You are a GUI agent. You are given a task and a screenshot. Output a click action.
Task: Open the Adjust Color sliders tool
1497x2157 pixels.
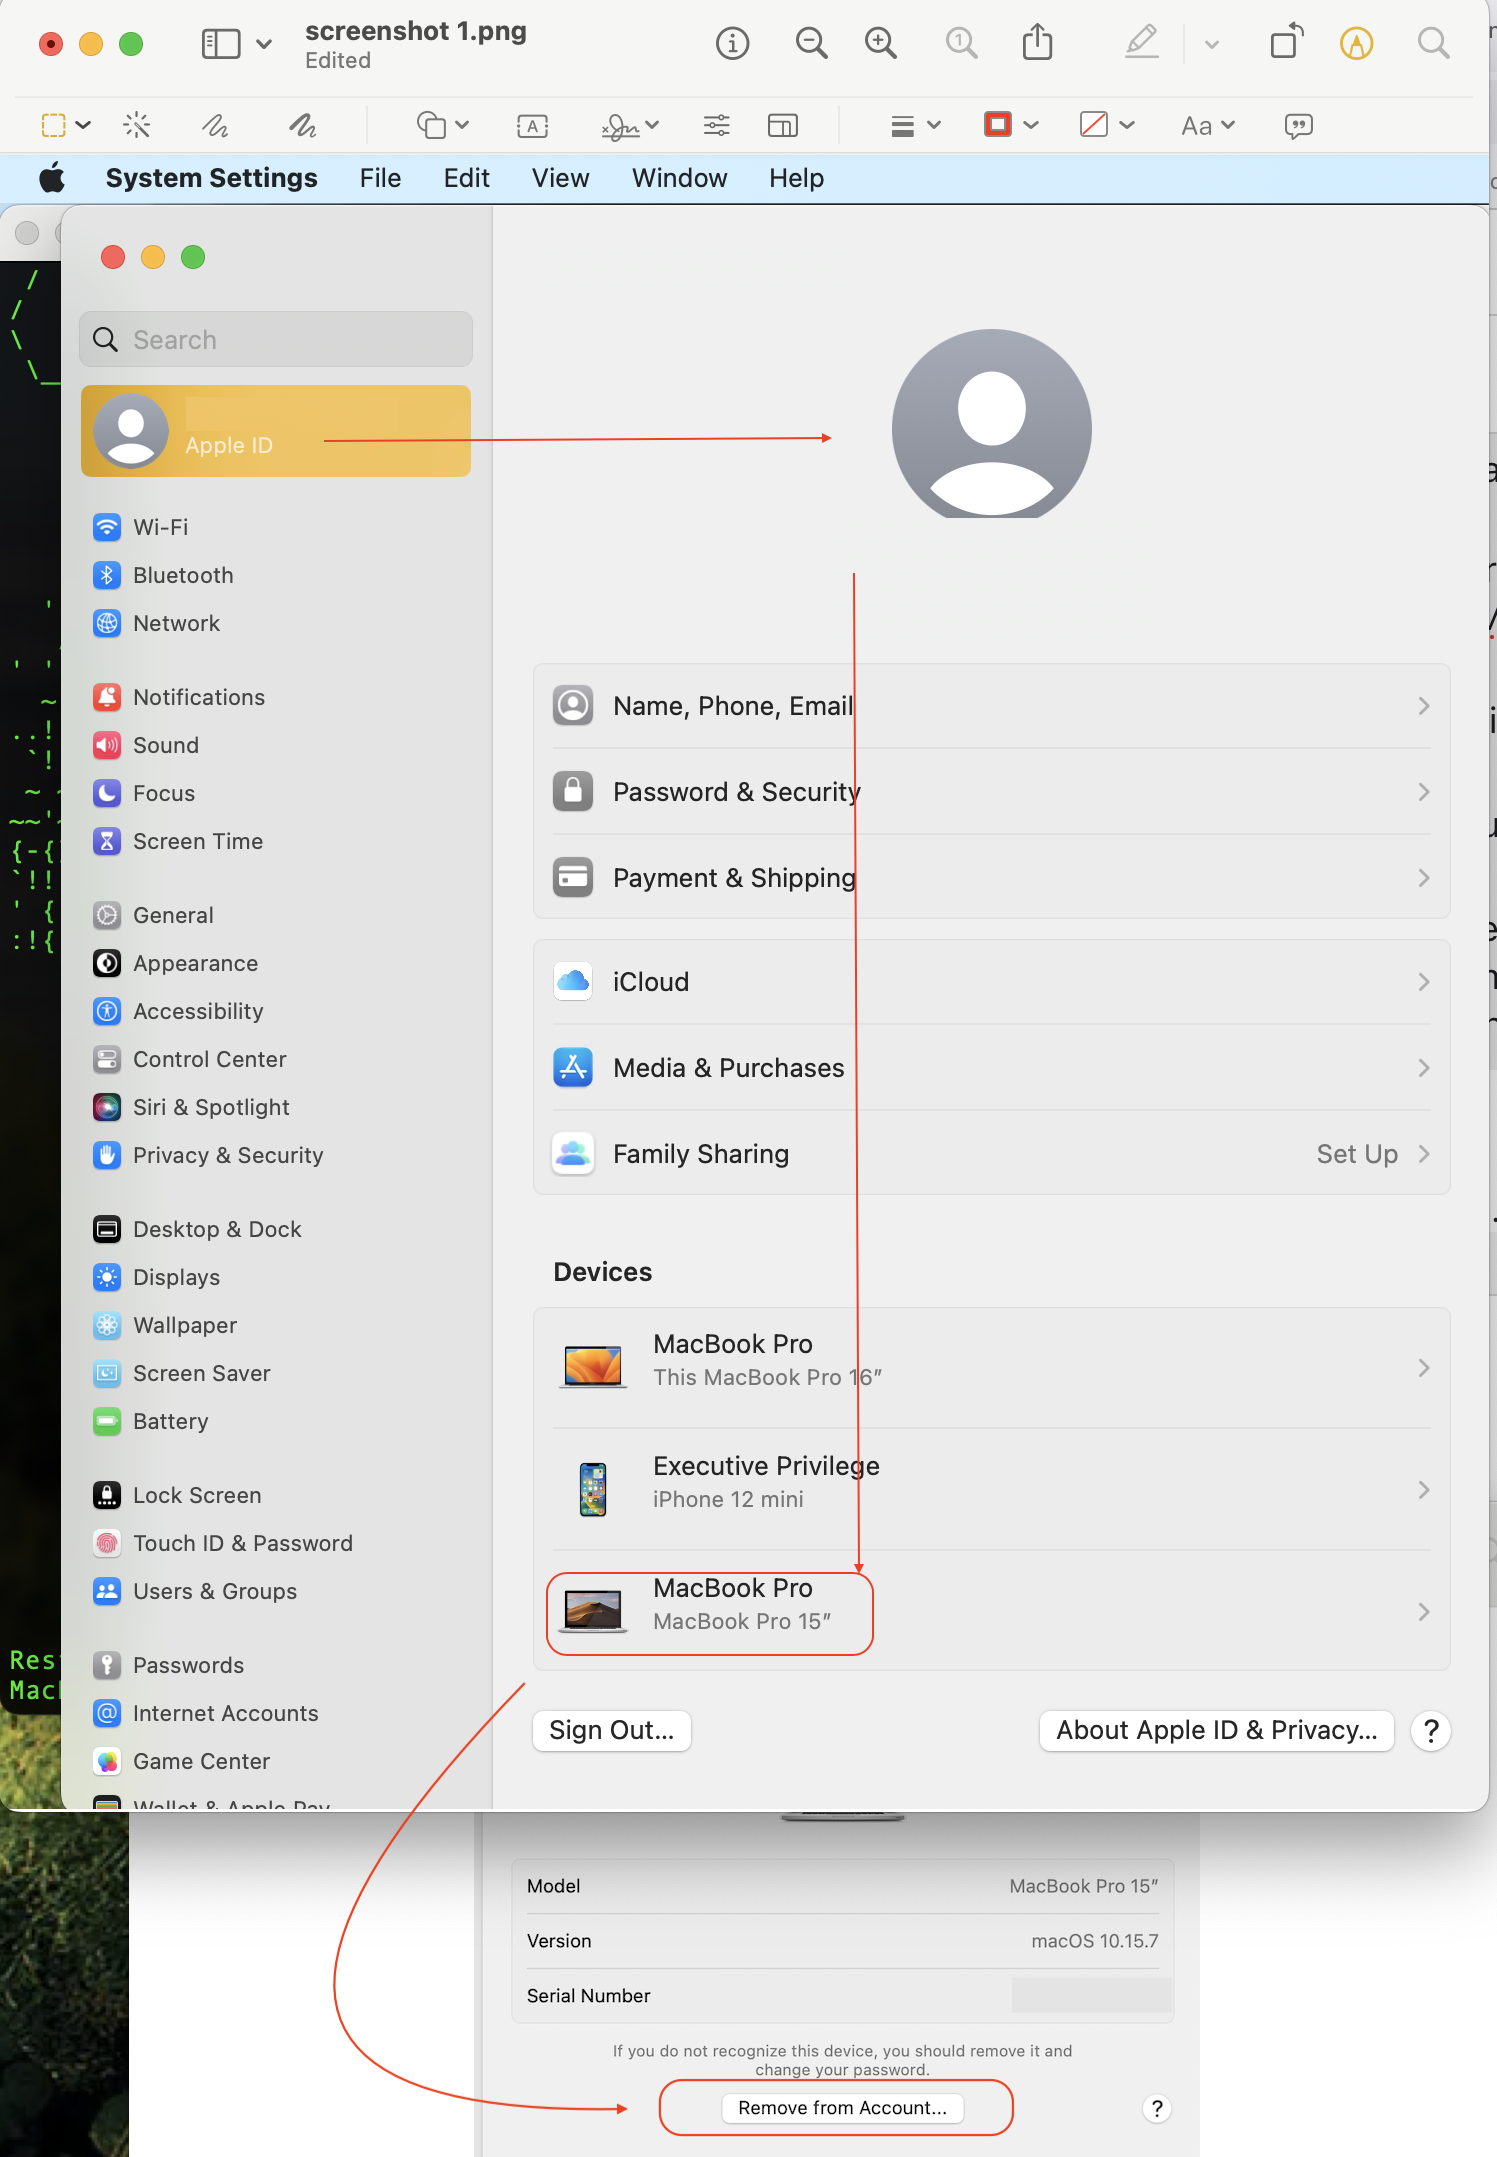[x=716, y=125]
